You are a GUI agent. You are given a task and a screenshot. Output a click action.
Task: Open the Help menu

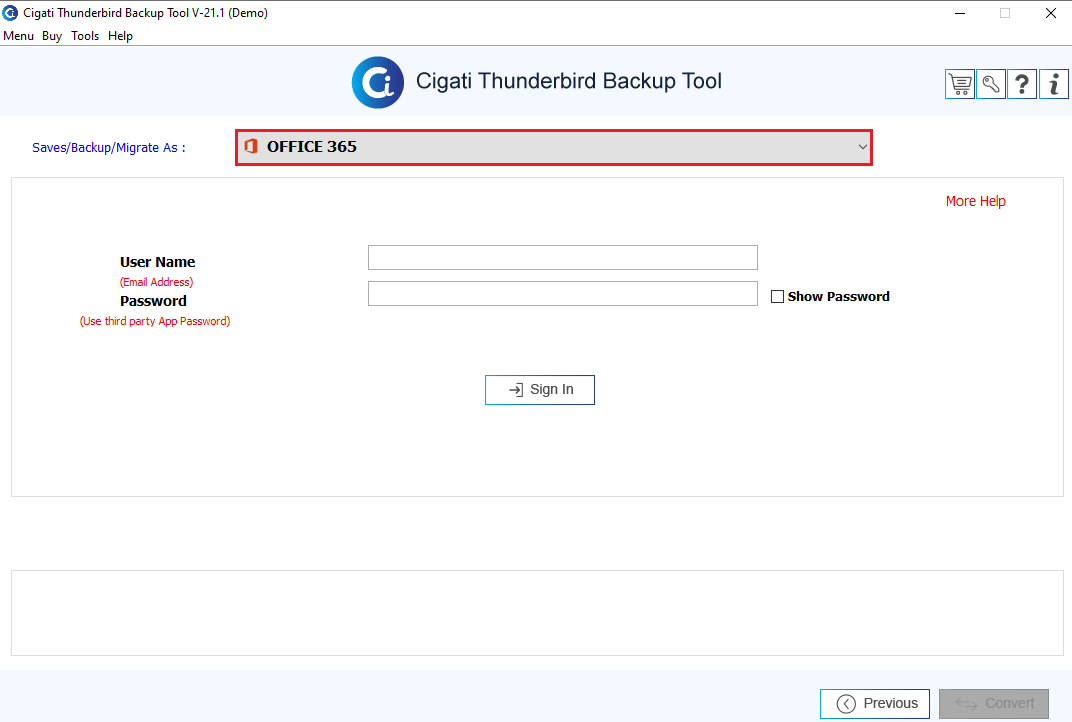coord(120,36)
